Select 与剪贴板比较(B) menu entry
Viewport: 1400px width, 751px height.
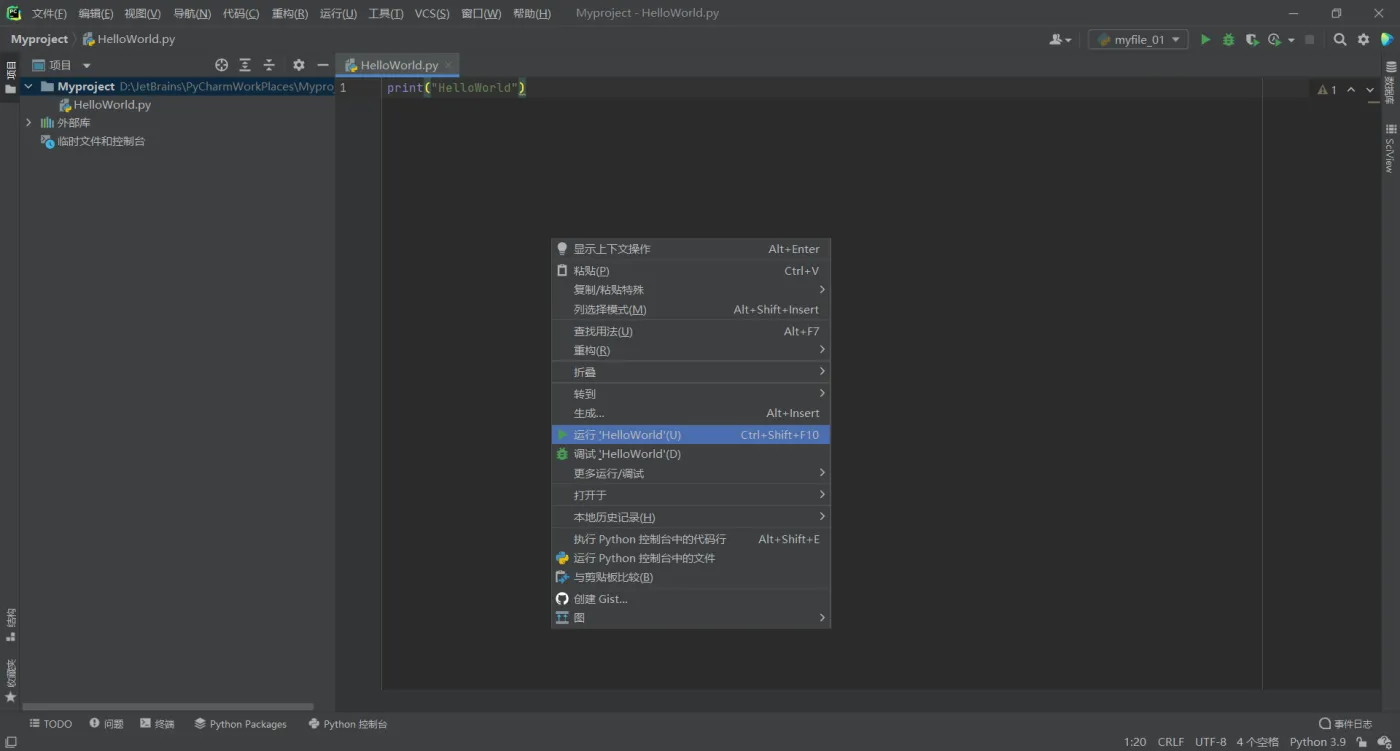point(691,577)
